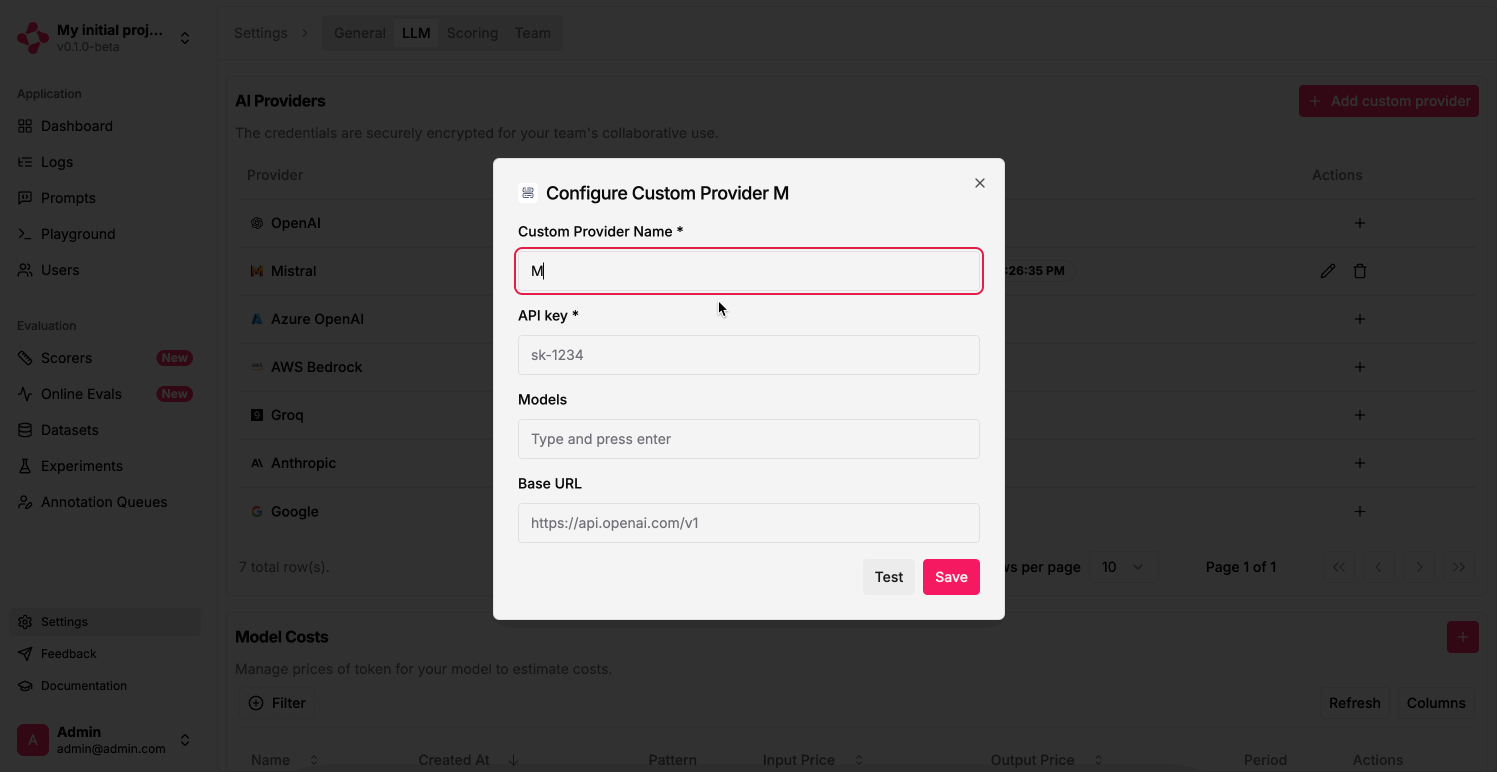Open the Playground from the sidebar
Viewport: 1497px width, 772px height.
77,233
